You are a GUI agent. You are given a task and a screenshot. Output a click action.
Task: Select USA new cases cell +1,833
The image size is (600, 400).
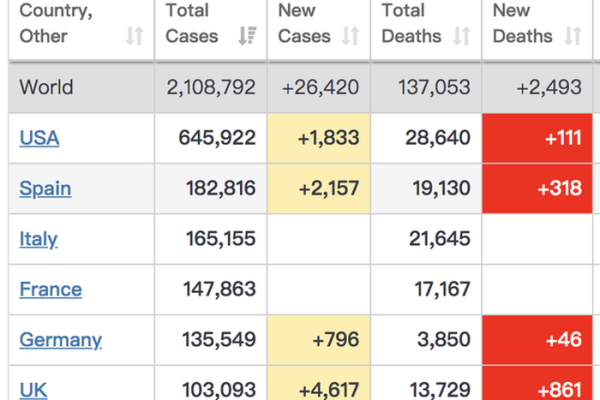click(x=328, y=138)
